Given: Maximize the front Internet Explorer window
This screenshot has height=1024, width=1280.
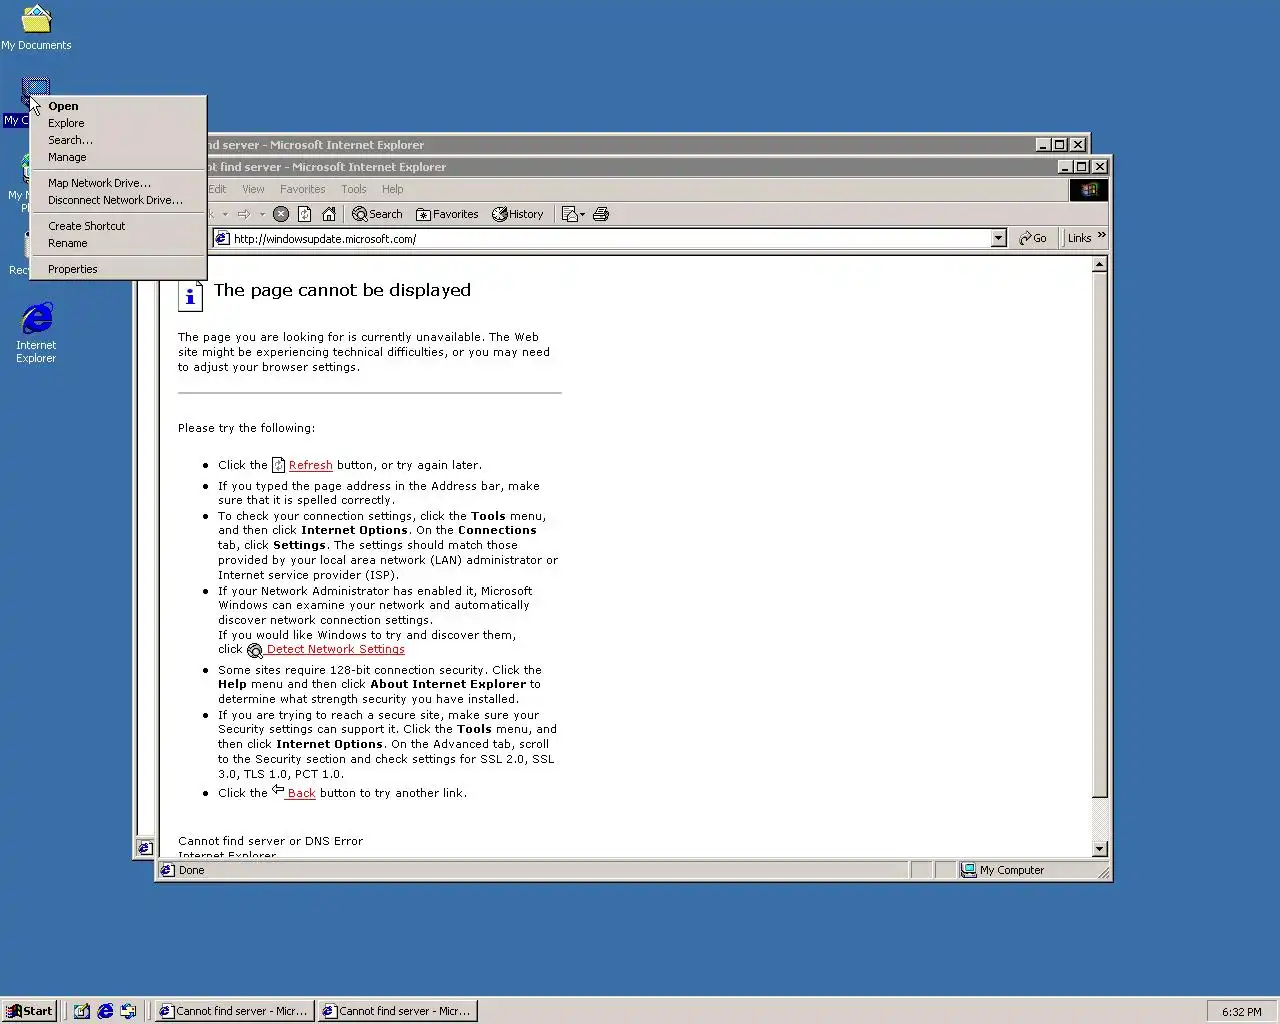Looking at the screenshot, I should (x=1082, y=167).
